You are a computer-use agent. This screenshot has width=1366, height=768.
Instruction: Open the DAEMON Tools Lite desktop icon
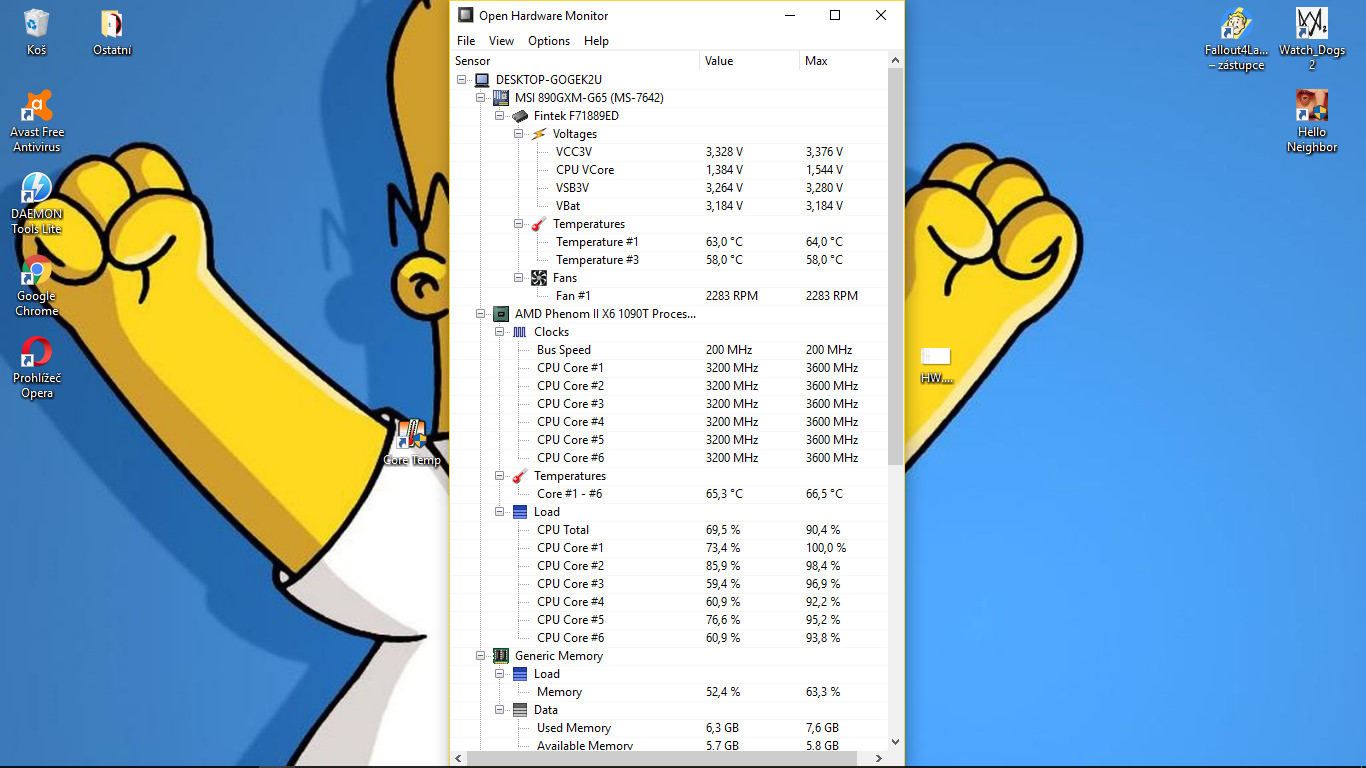pyautogui.click(x=37, y=189)
